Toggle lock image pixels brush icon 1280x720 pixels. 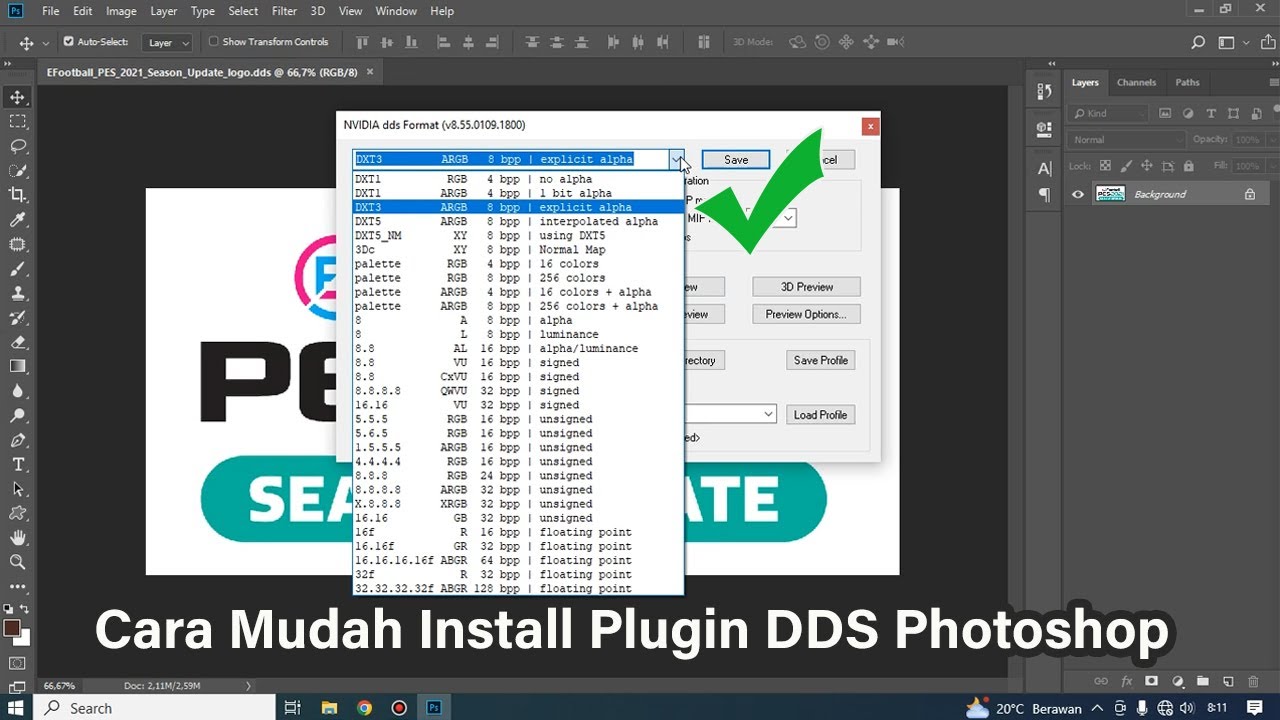coord(1126,166)
